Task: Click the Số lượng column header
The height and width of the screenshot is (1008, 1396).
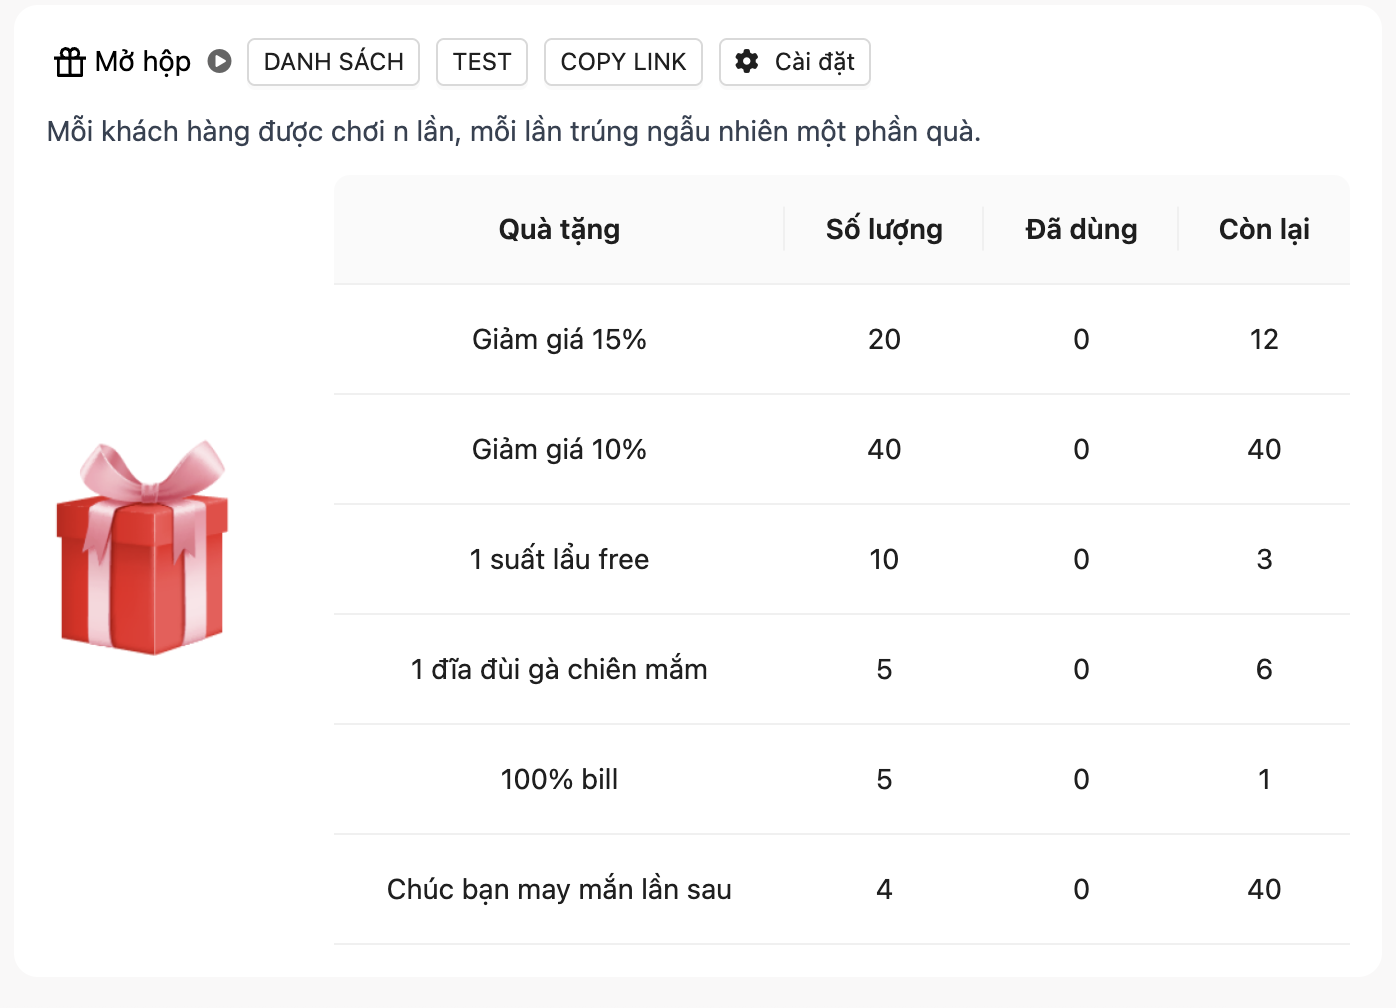Action: [x=884, y=230]
